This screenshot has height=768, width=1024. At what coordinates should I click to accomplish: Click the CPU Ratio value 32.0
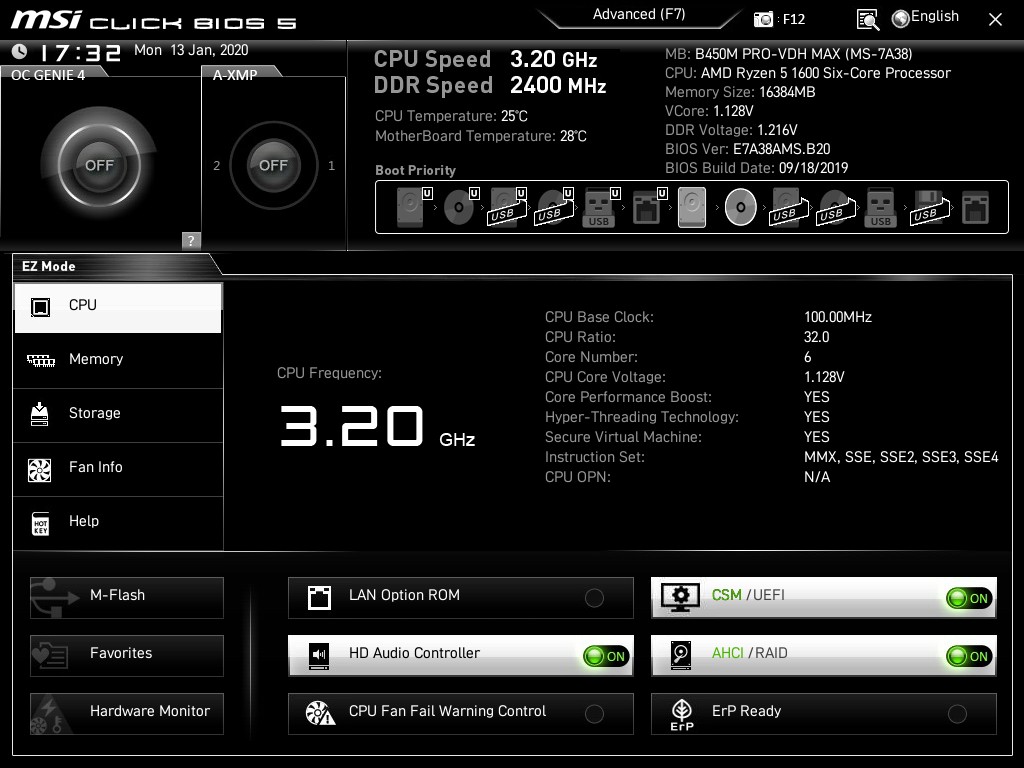point(816,337)
